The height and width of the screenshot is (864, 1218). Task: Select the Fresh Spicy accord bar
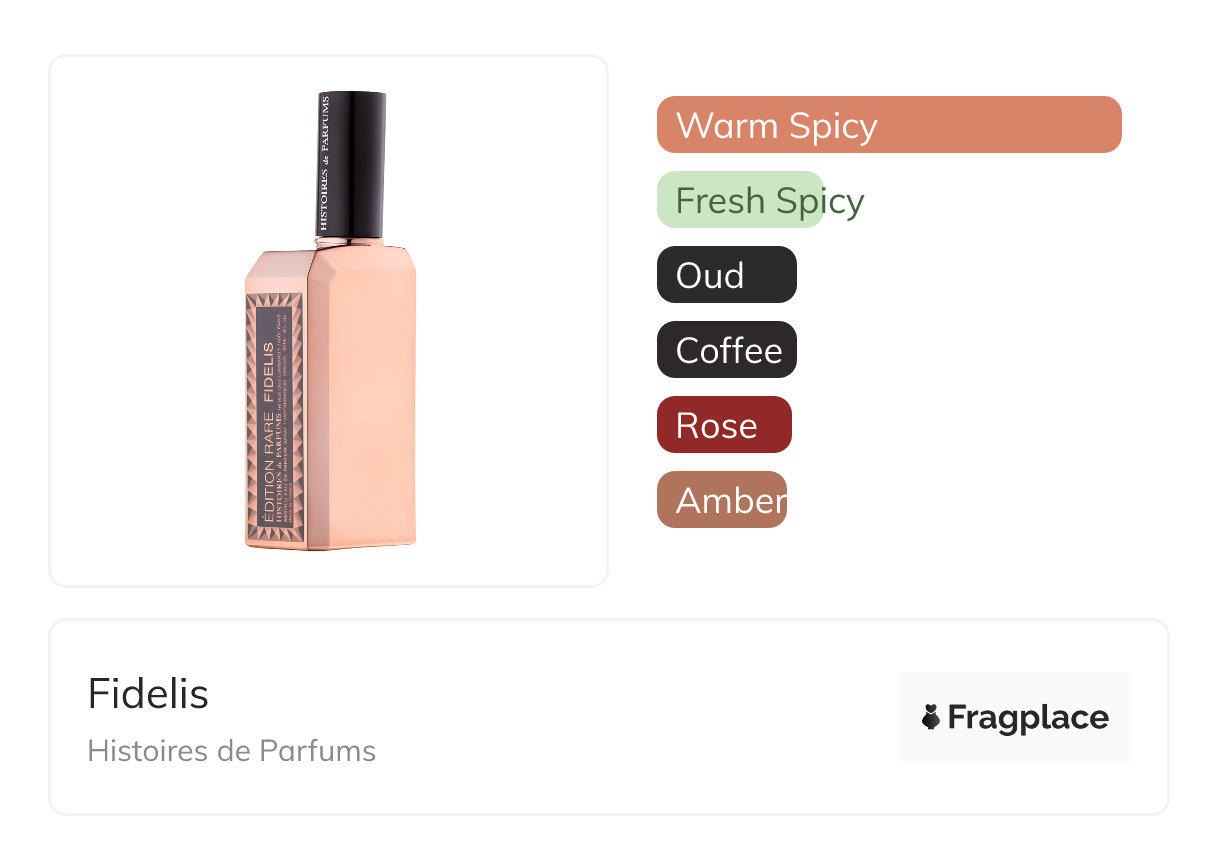(x=741, y=200)
